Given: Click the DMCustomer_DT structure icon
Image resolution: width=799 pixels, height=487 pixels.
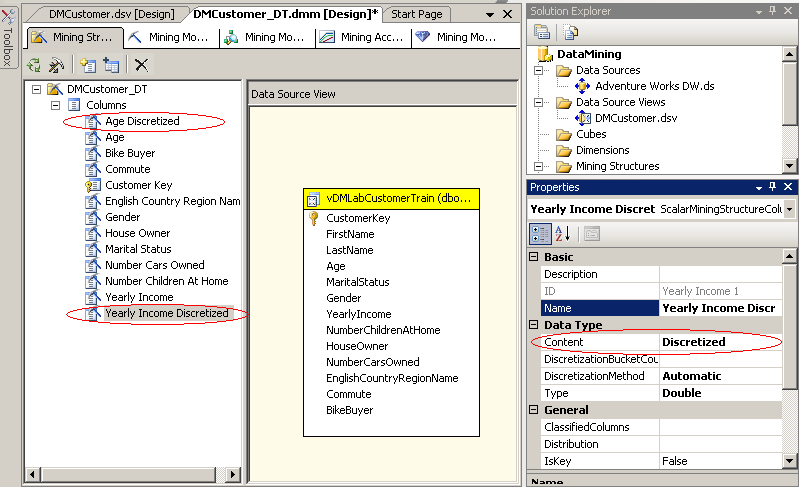Looking at the screenshot, I should click(x=55, y=89).
